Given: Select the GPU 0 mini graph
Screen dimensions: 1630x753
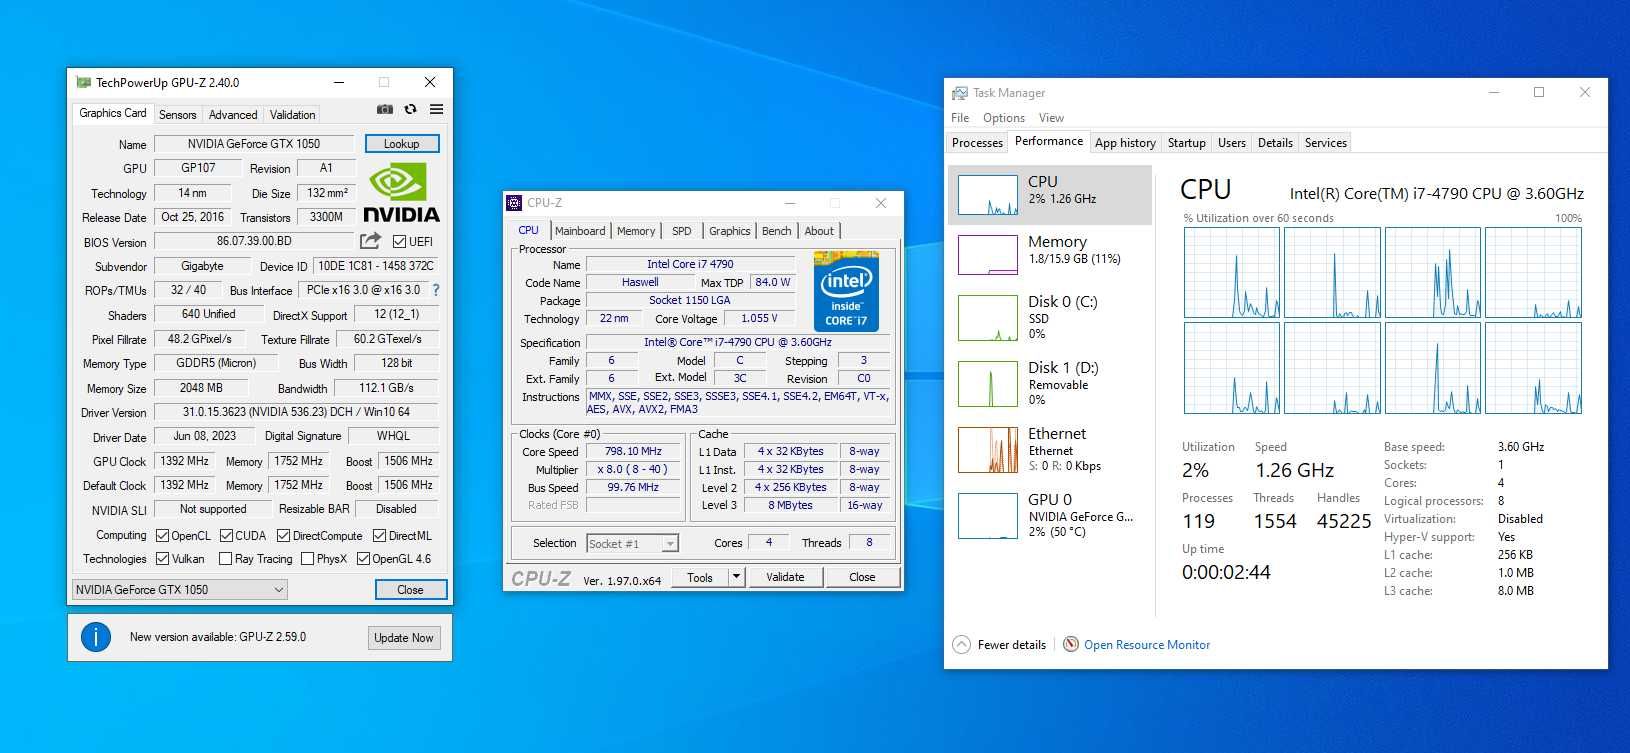Looking at the screenshot, I should 988,516.
